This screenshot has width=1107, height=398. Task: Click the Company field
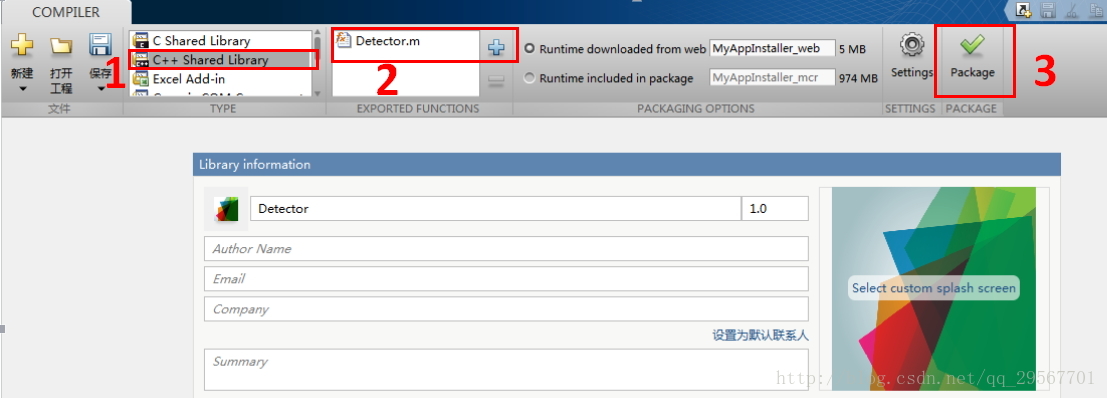point(505,309)
